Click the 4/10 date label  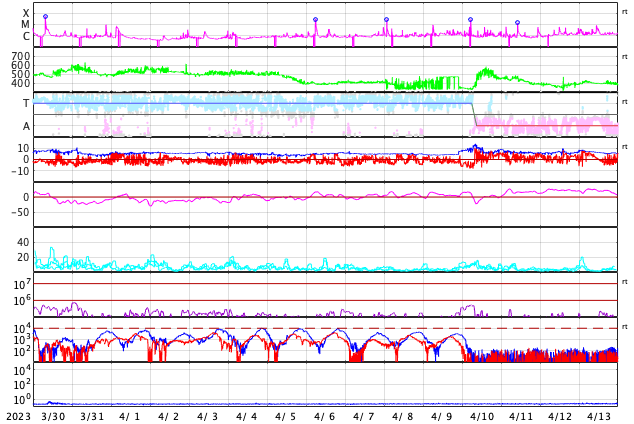click(x=482, y=417)
